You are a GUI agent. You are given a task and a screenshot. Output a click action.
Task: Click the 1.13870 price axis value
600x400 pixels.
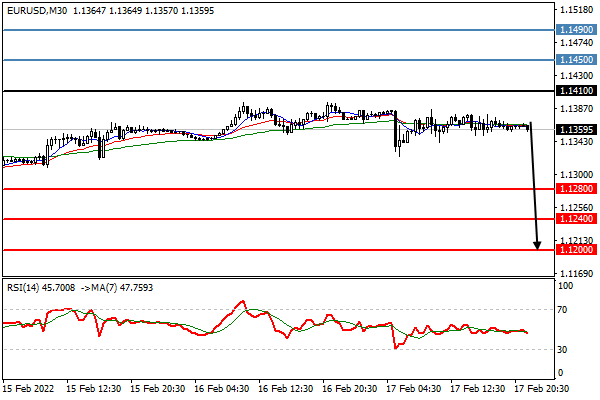[x=576, y=109]
